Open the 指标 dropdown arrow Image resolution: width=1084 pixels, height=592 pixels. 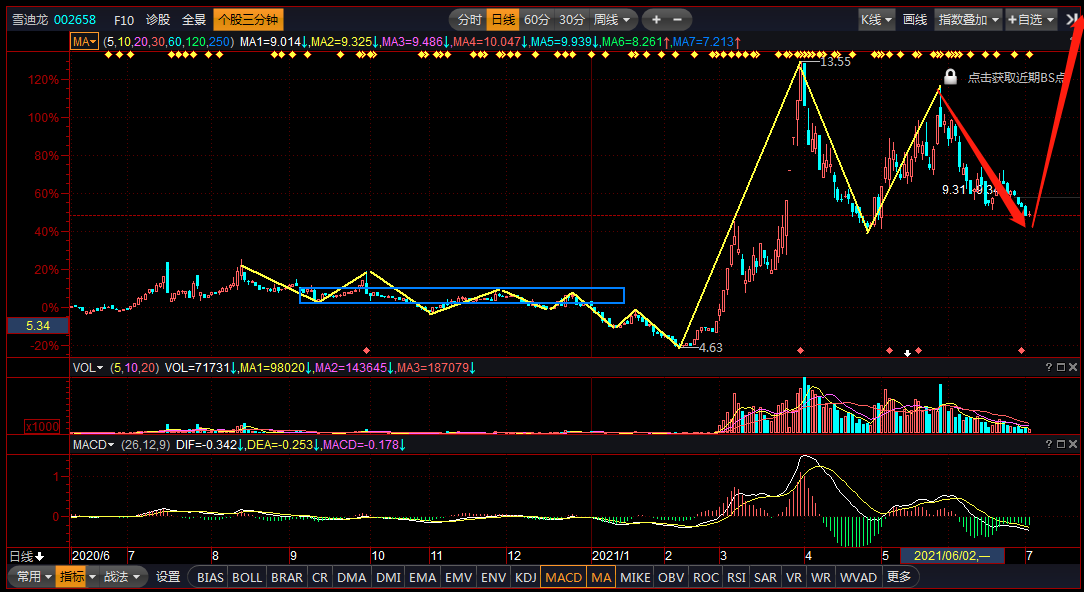[x=90, y=576]
